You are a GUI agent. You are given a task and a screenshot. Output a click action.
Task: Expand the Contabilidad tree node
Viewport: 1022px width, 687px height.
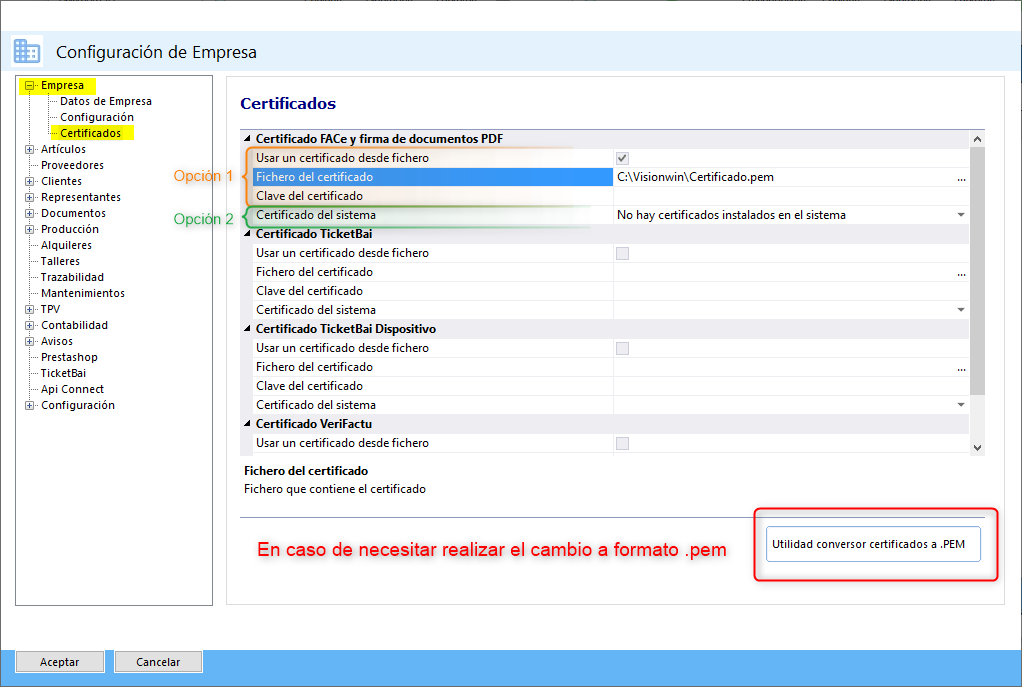click(29, 325)
